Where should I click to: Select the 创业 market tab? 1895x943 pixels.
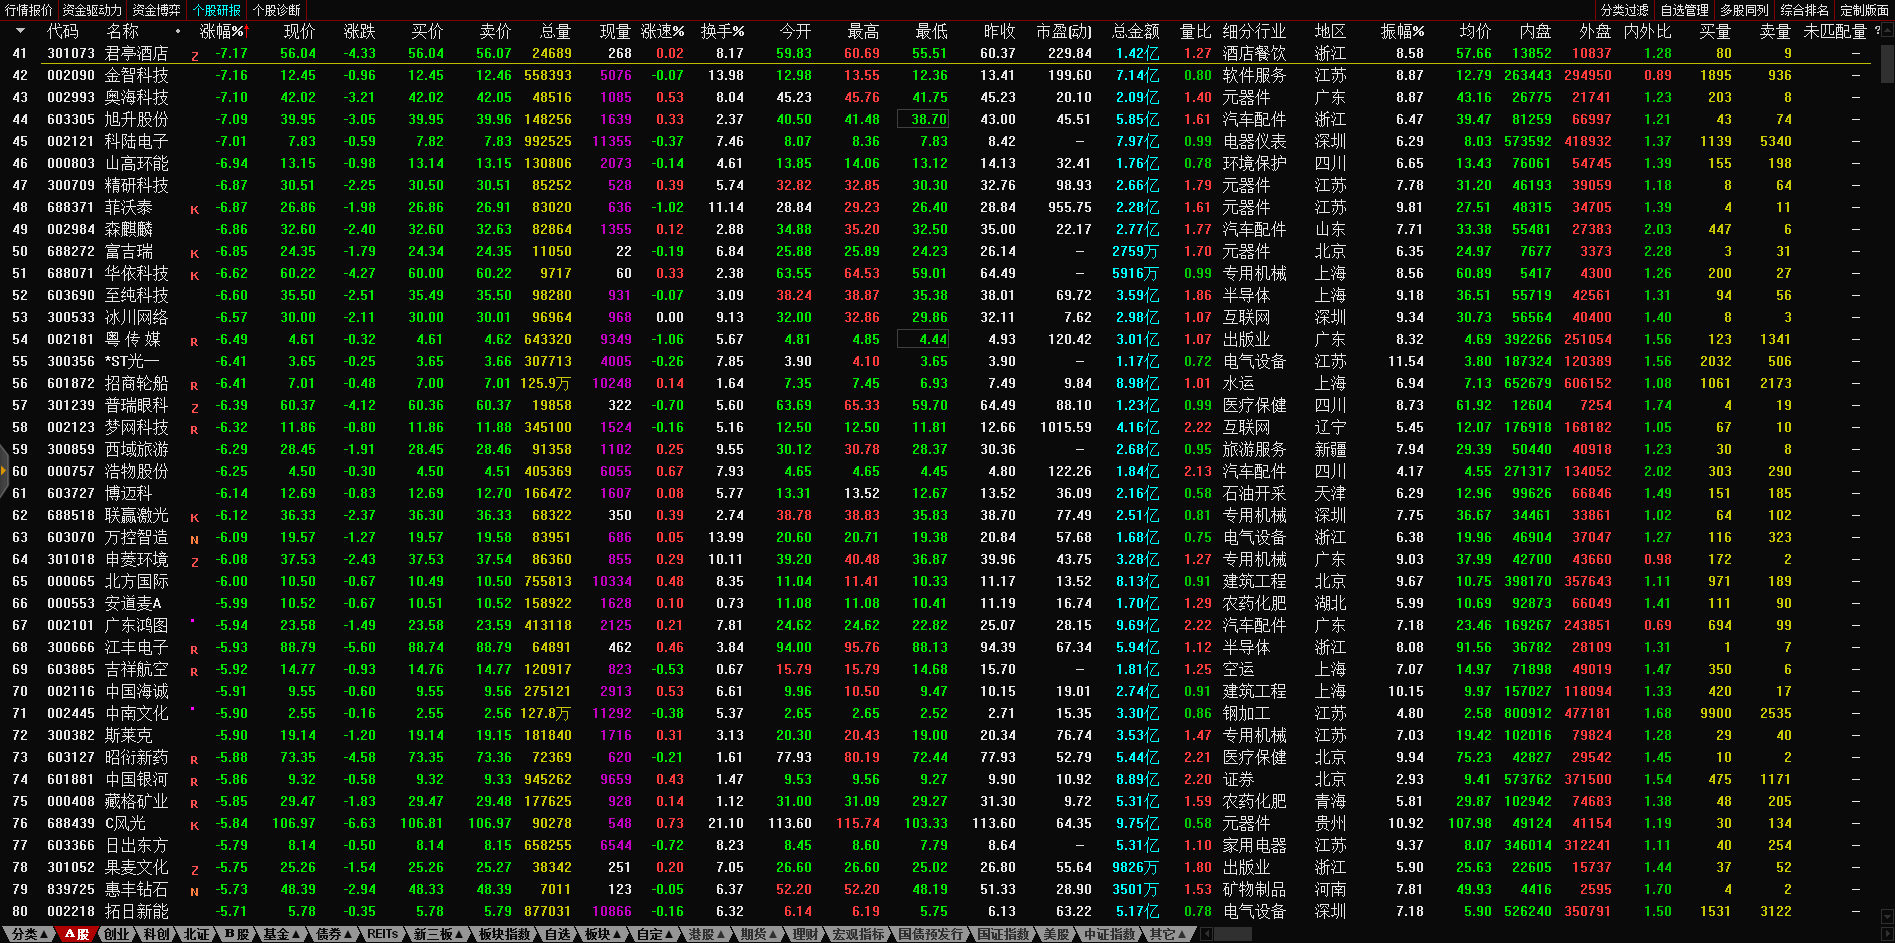117,934
